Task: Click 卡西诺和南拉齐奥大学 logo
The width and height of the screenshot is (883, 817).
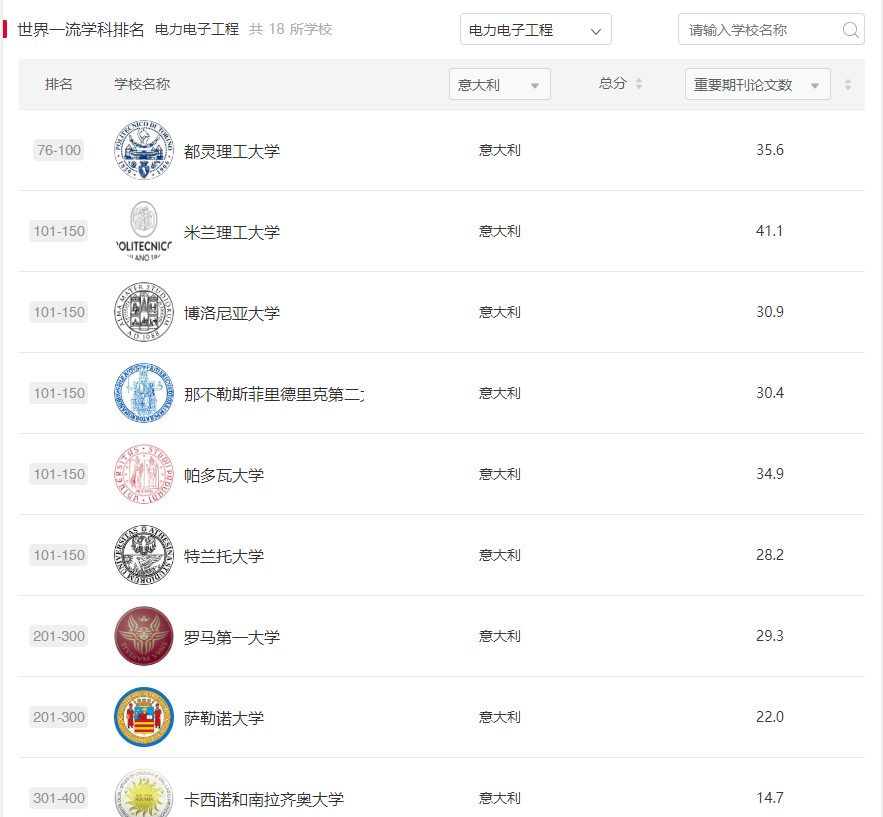Action: (144, 793)
